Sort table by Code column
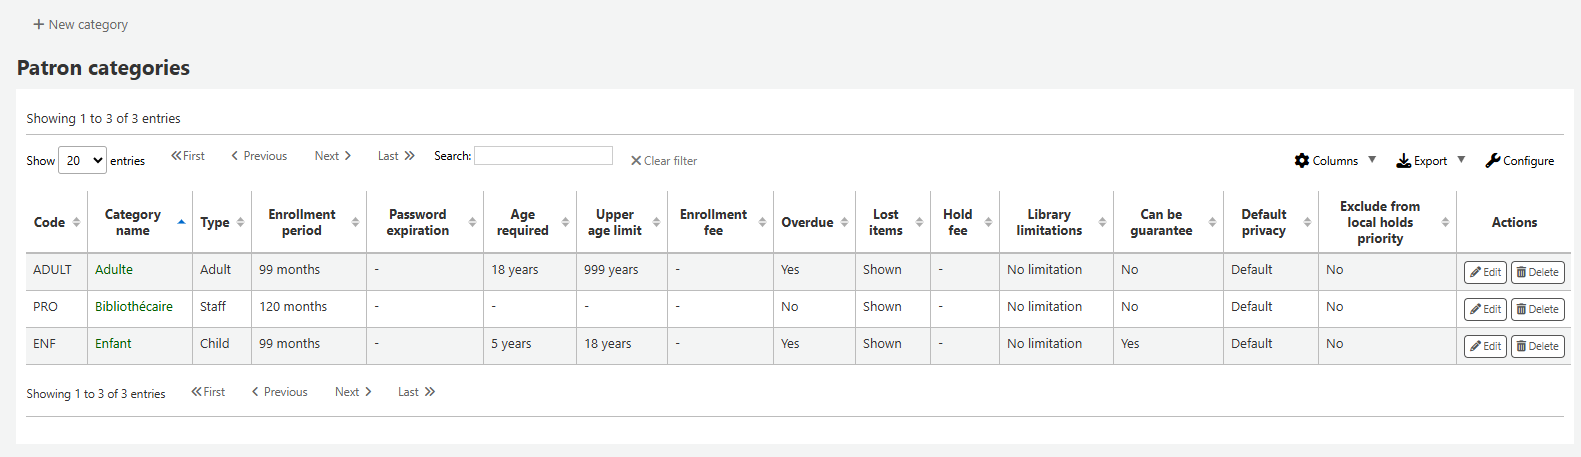 point(55,222)
